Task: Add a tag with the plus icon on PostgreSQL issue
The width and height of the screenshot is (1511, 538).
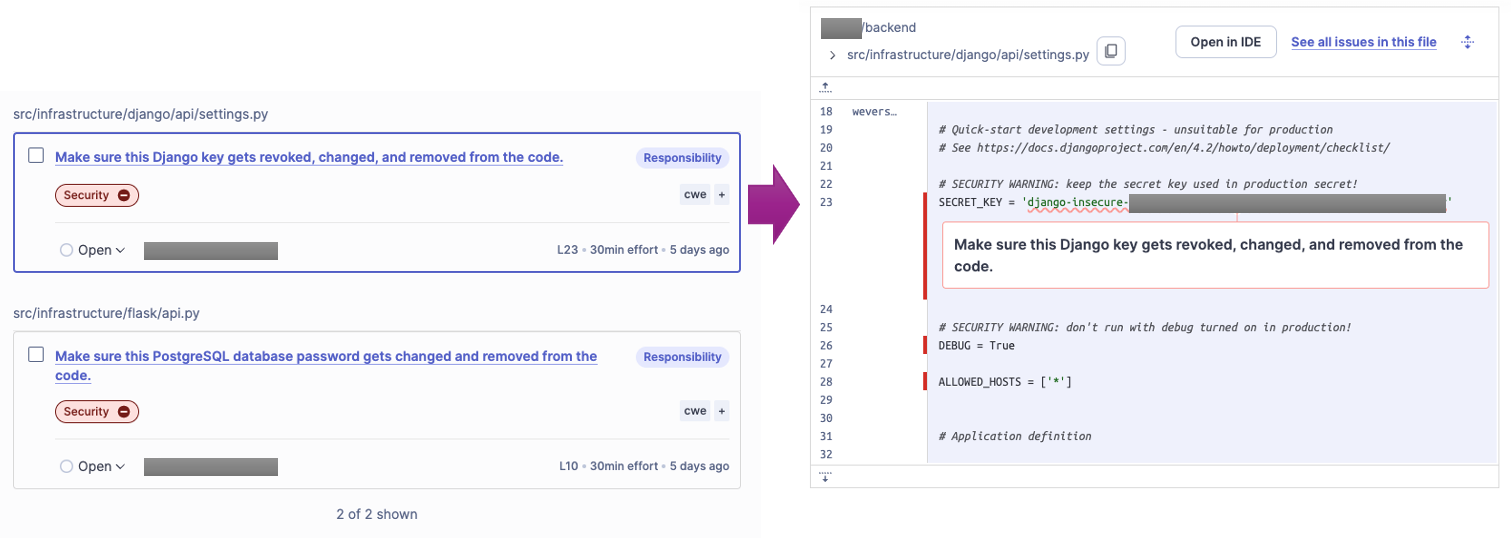Action: pyautogui.click(x=721, y=411)
